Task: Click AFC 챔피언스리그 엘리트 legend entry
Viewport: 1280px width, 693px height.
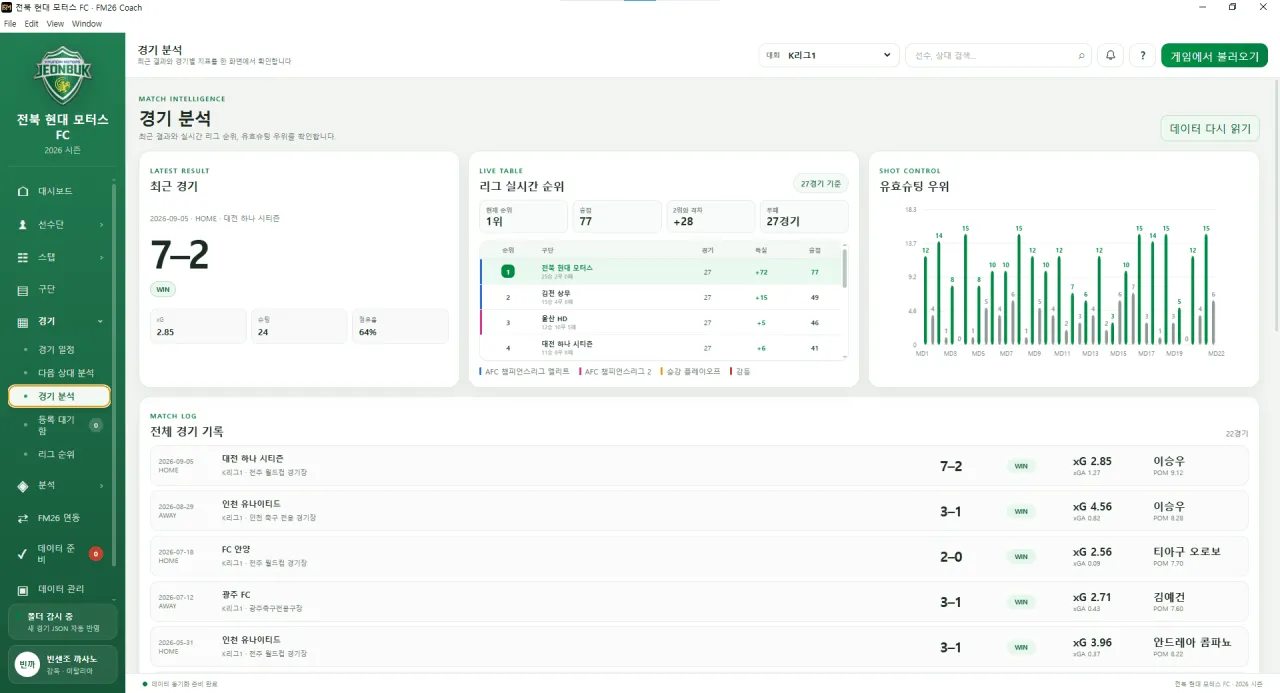Action: (x=525, y=371)
